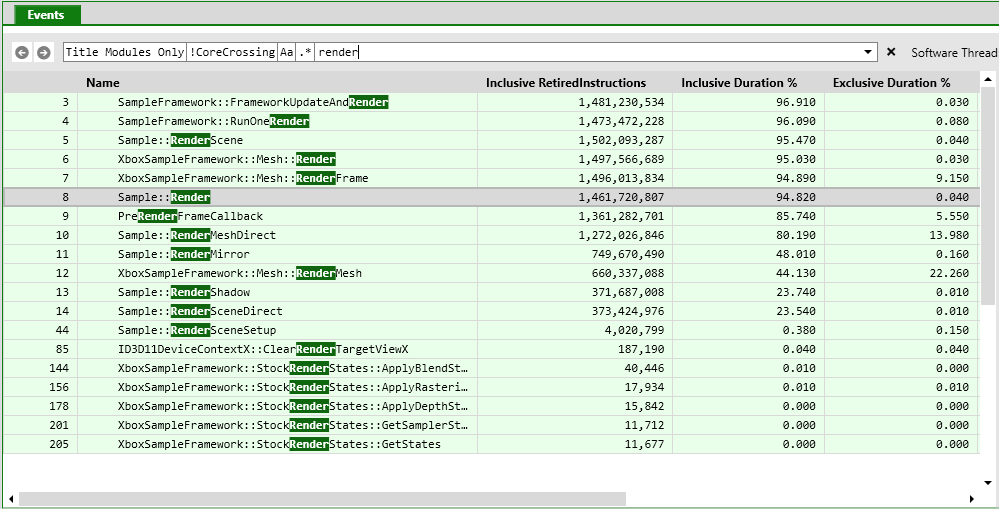Sort by Inclusive RetiredInstructions column
999x509 pixels.
pyautogui.click(x=566, y=83)
